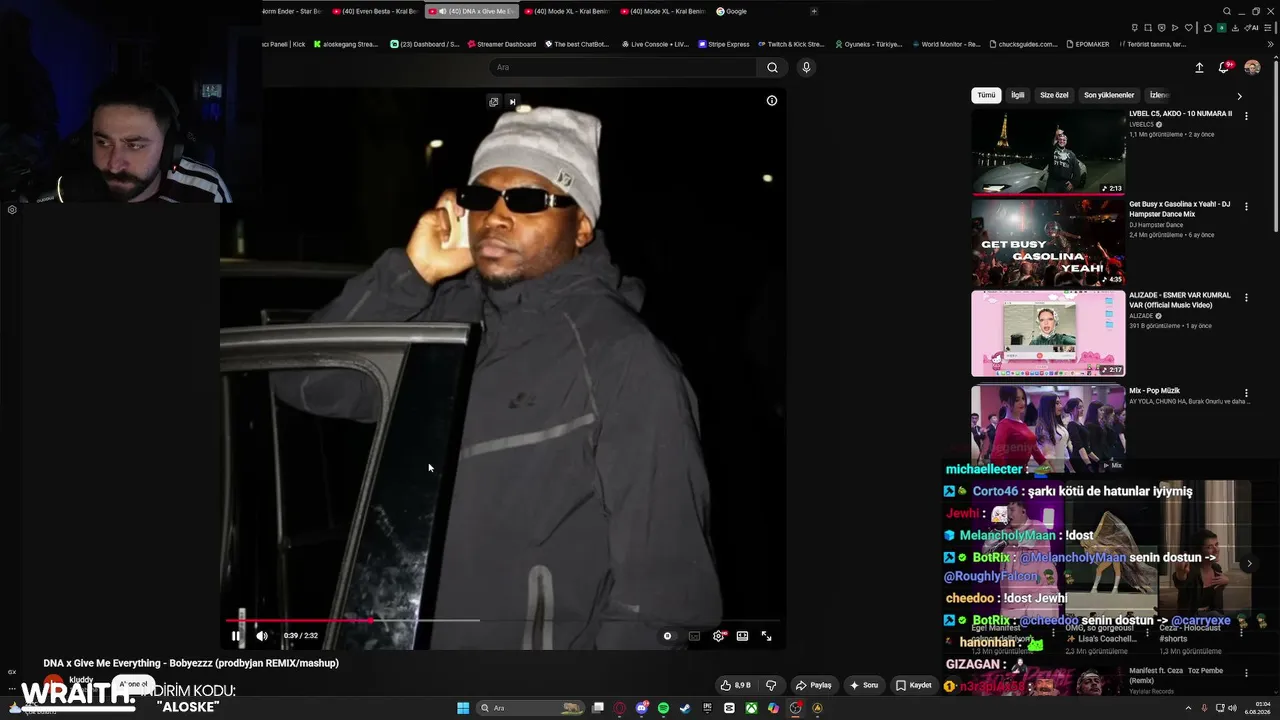Screen dimensions: 1280x720
Task: Select the Tümü filter chip
Action: click(x=987, y=95)
